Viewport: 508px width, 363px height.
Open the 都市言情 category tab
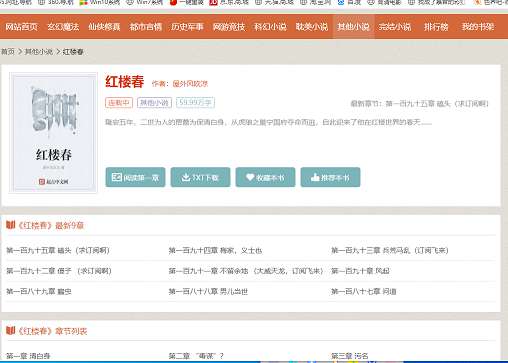[x=146, y=27]
